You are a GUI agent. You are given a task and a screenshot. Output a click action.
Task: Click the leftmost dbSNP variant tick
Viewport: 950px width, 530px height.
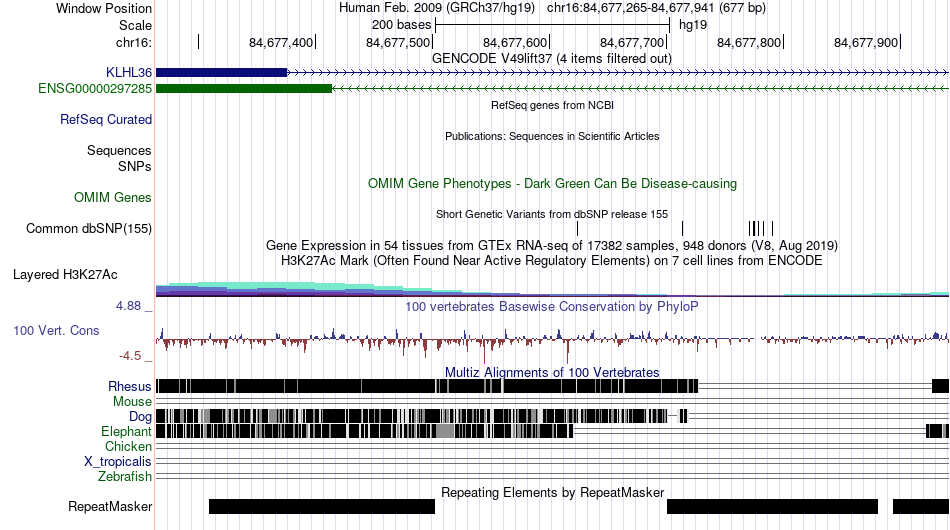(x=577, y=228)
